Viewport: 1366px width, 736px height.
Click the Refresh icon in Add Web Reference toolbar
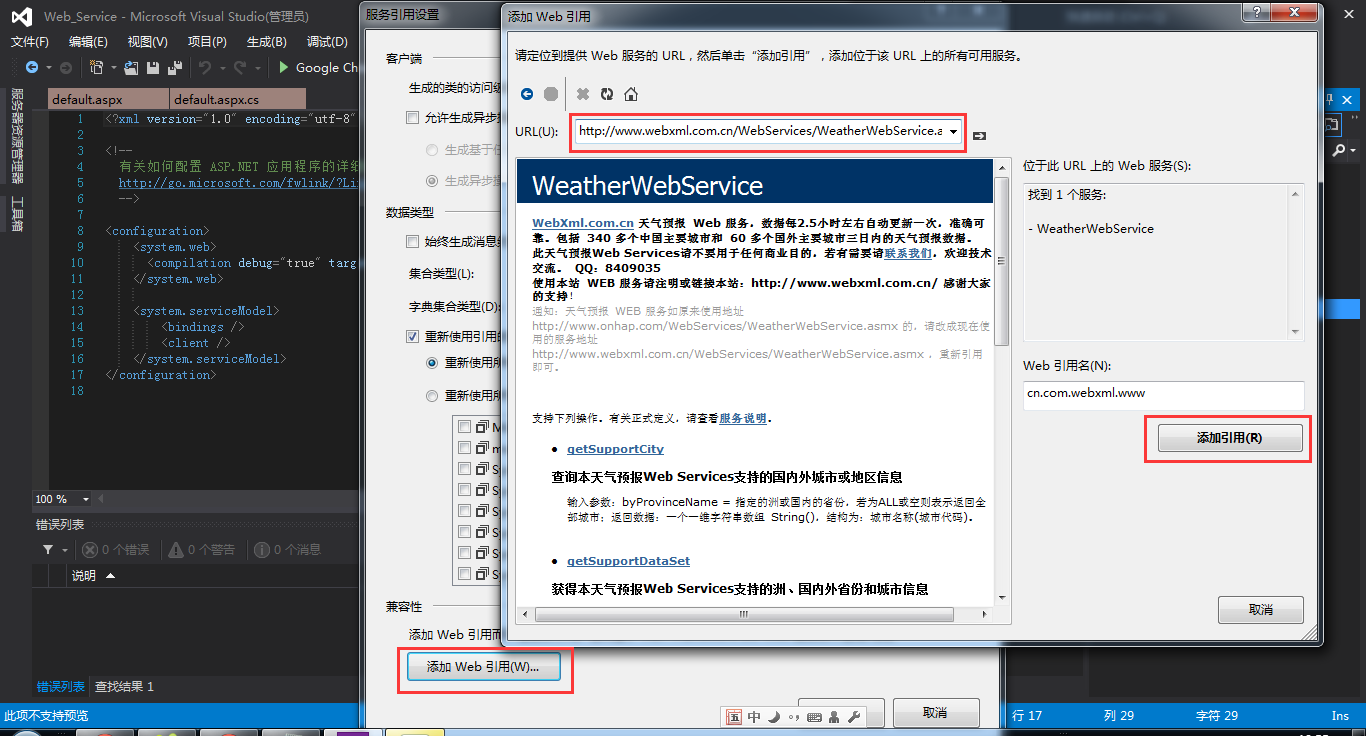[607, 94]
